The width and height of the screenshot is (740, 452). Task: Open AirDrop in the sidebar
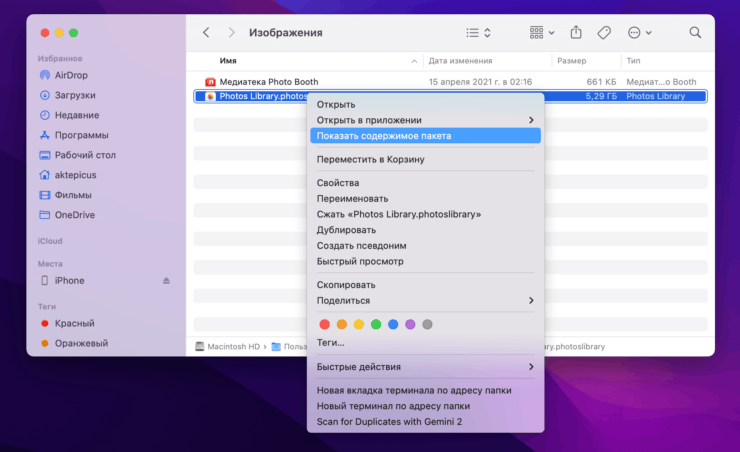coord(73,75)
